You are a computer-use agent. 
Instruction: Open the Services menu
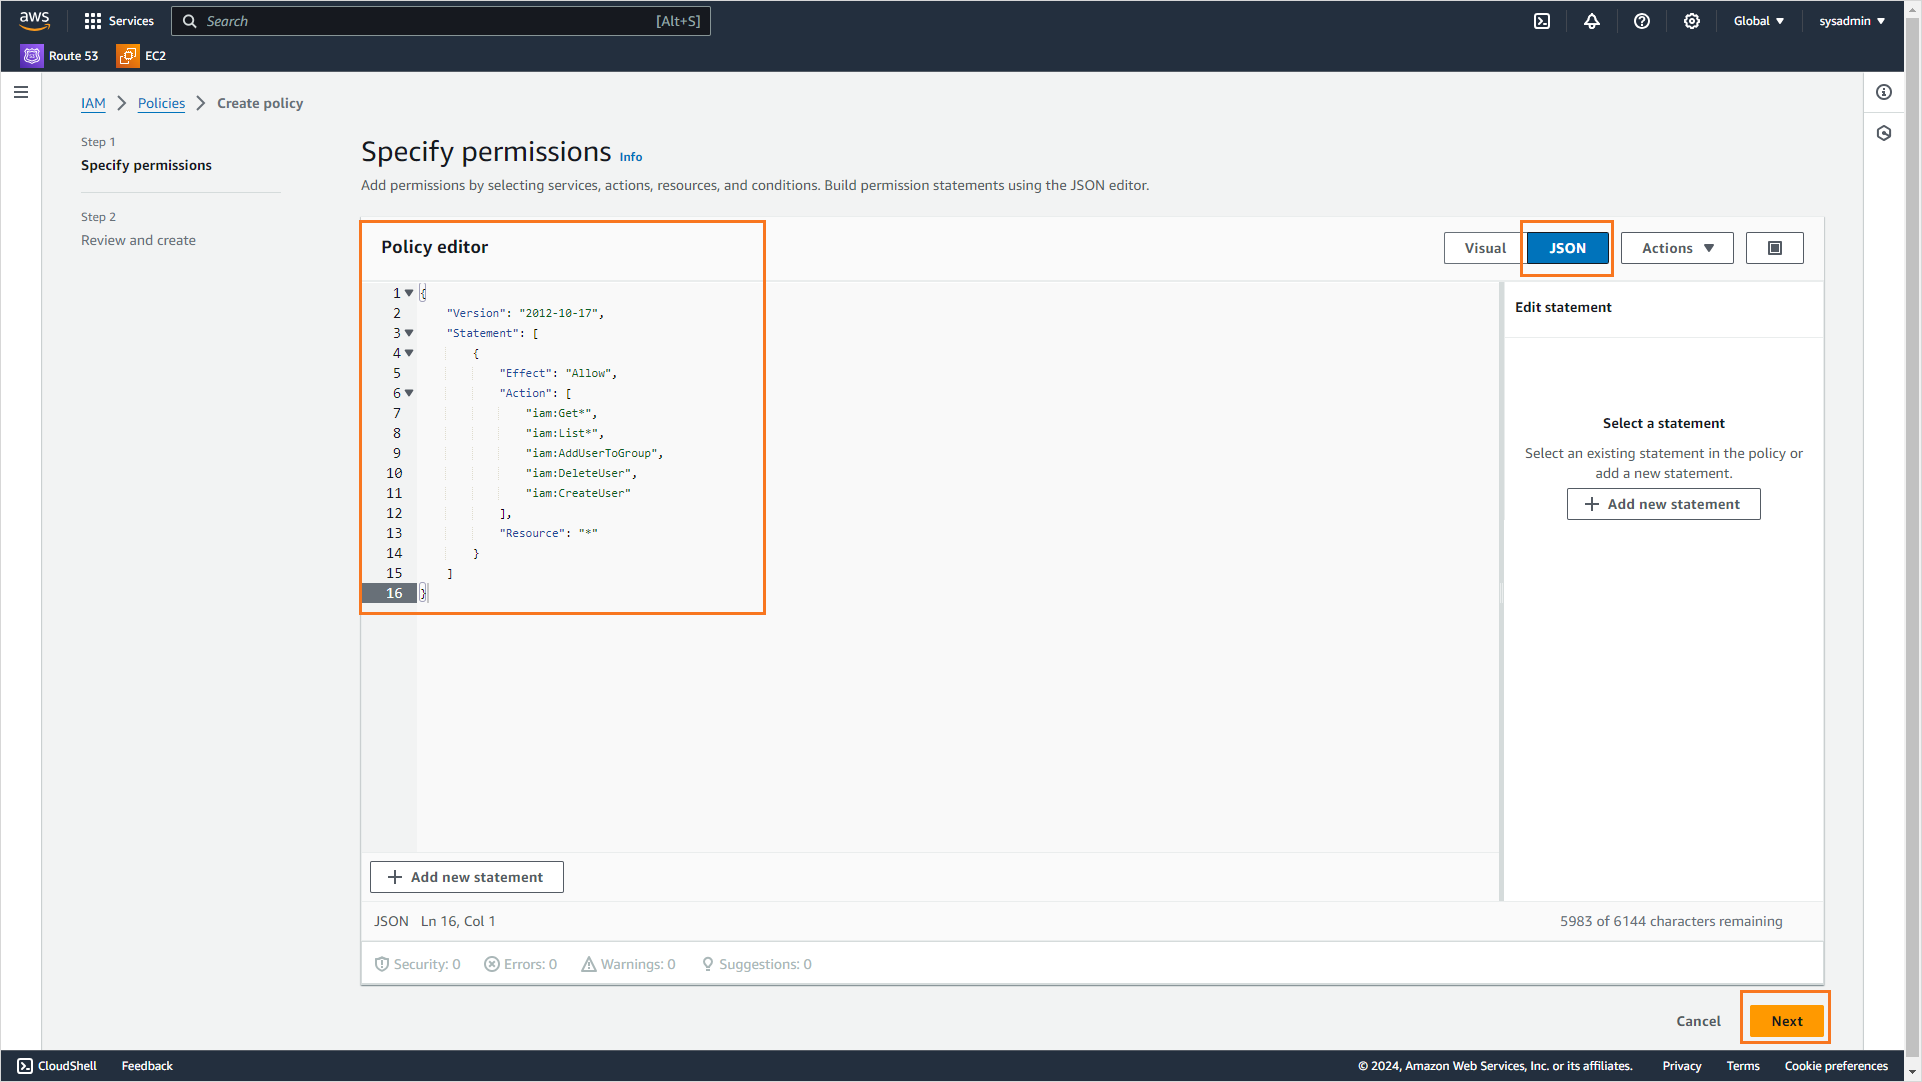coord(119,21)
